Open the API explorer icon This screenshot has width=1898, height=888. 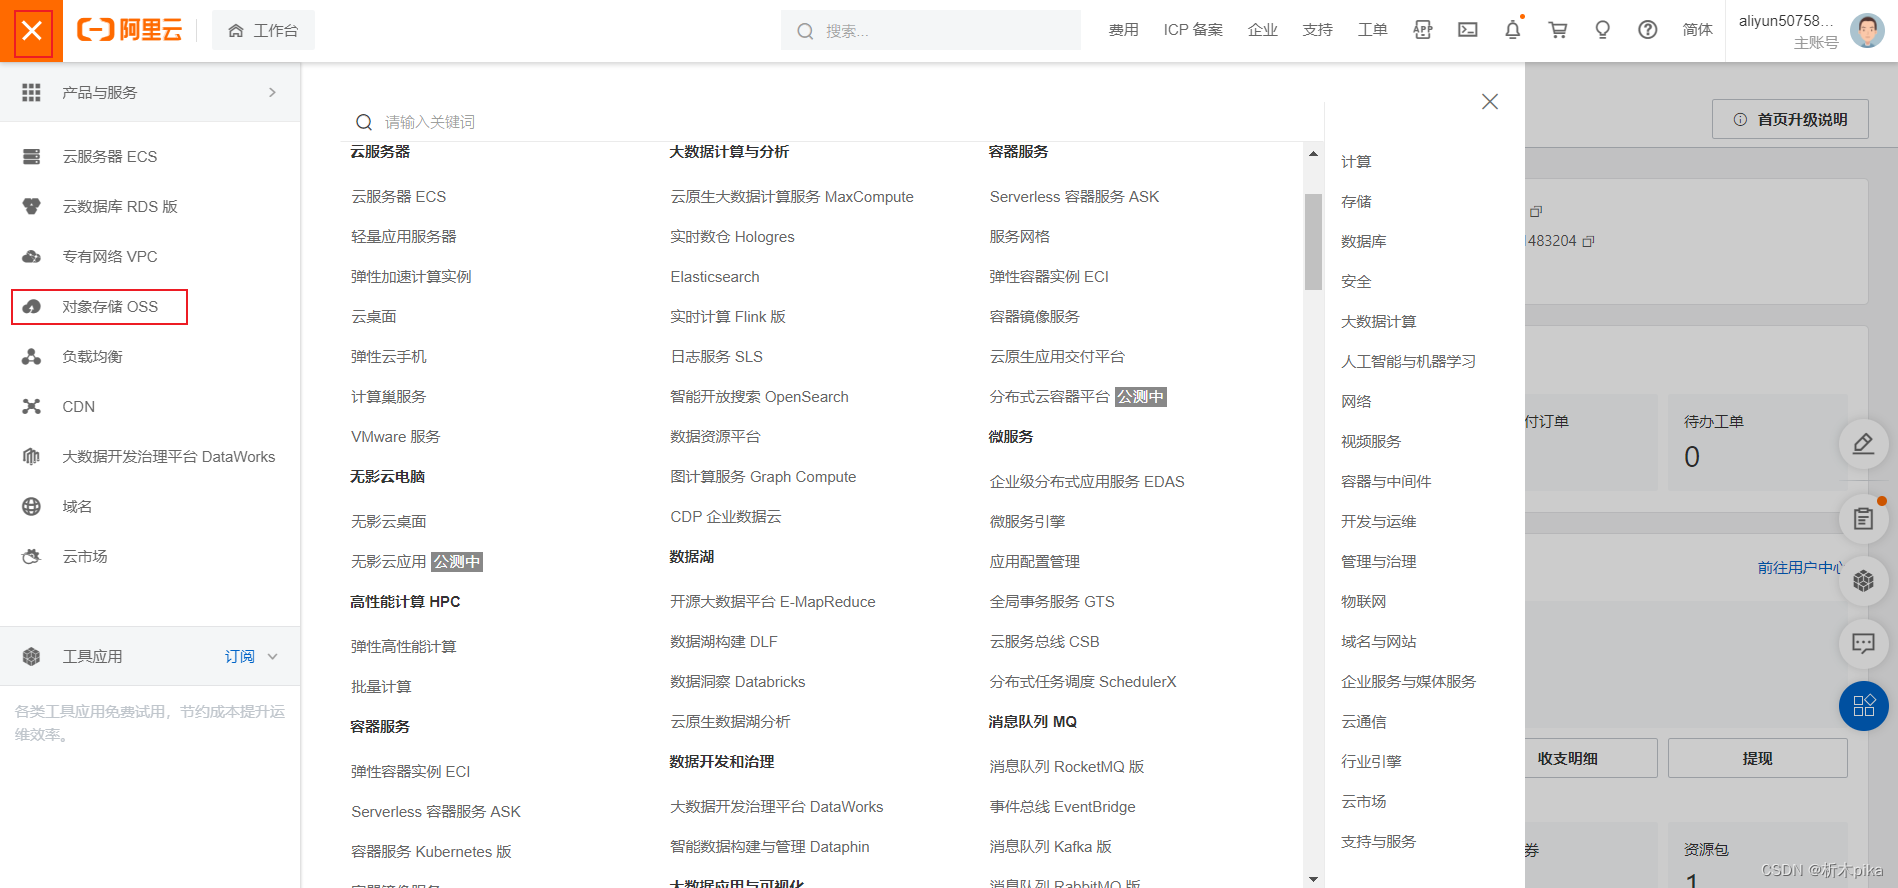tap(1422, 30)
